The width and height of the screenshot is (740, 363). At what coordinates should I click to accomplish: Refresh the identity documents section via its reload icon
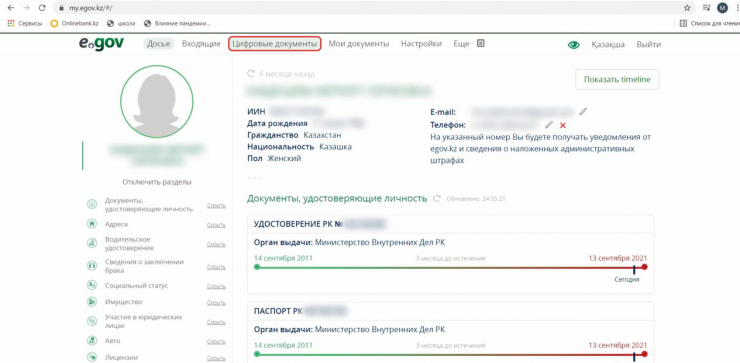tap(437, 199)
